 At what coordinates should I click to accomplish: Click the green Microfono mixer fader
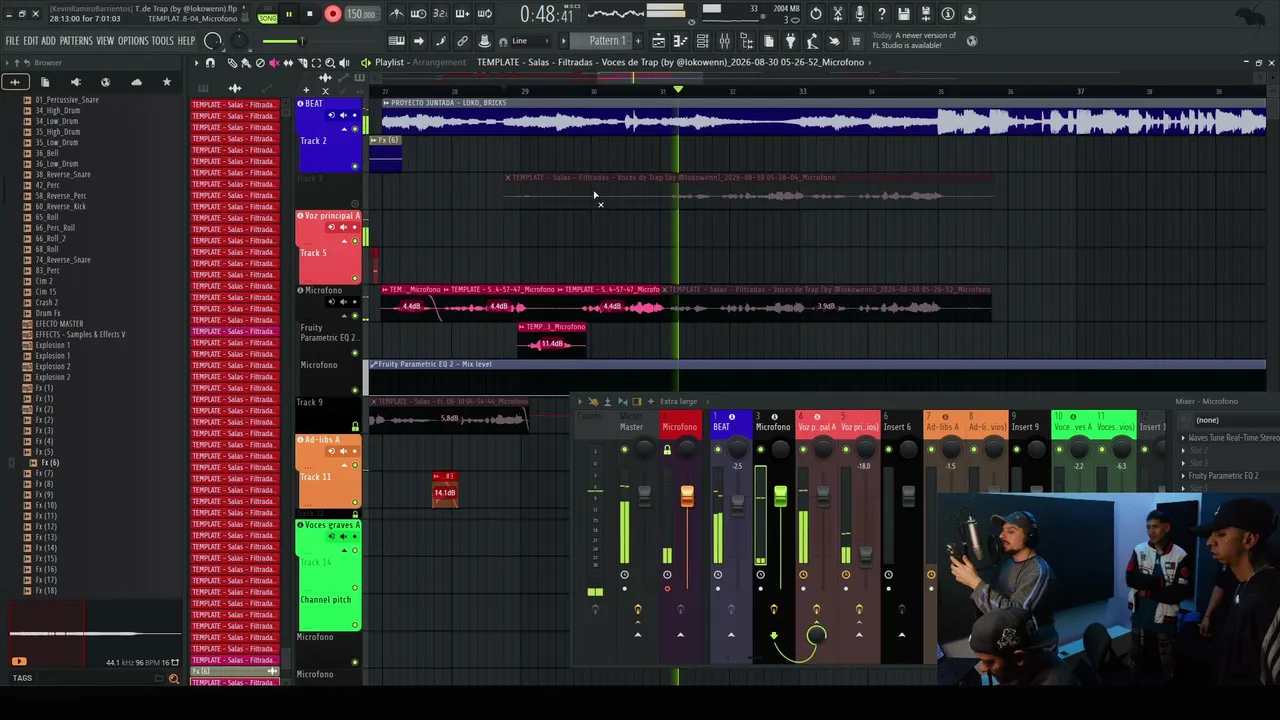click(x=780, y=496)
